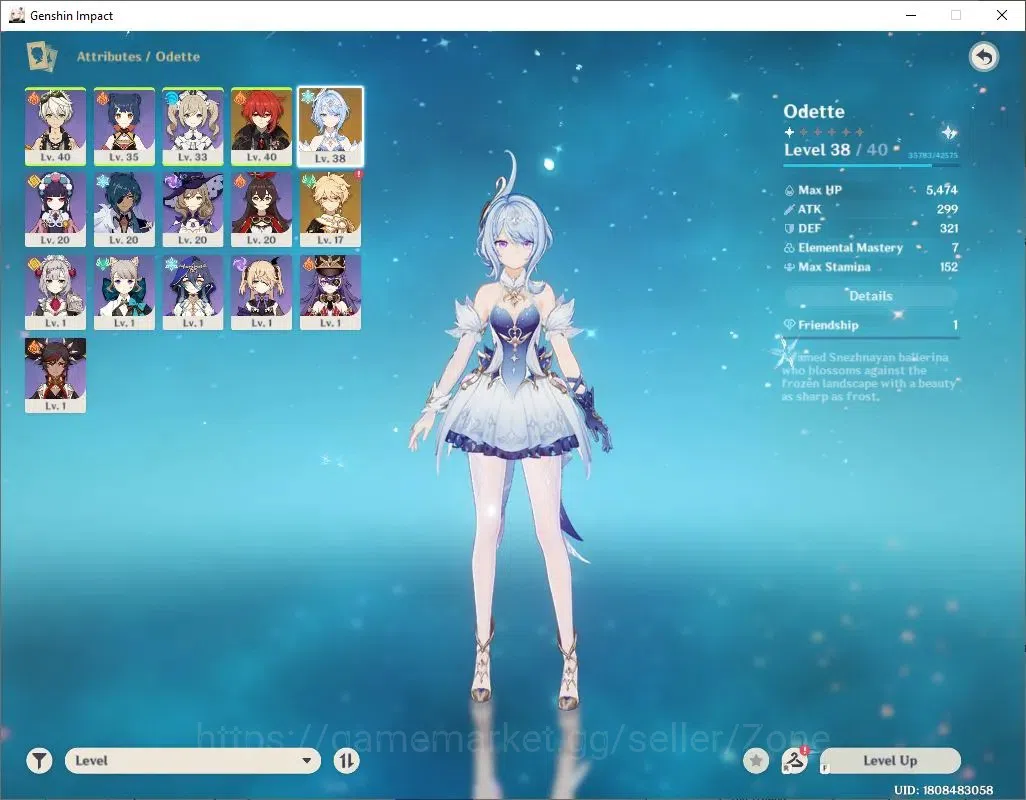Select the dark-skinned Lv. 1 character in last row
Screen dimensions: 1026x800
pos(56,375)
